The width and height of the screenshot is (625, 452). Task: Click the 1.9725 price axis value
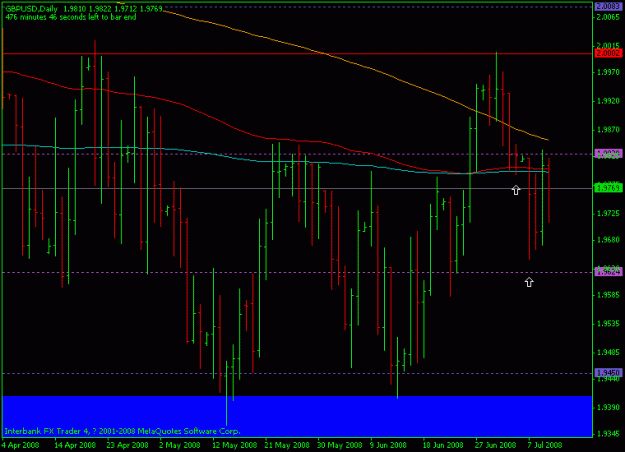click(x=608, y=214)
